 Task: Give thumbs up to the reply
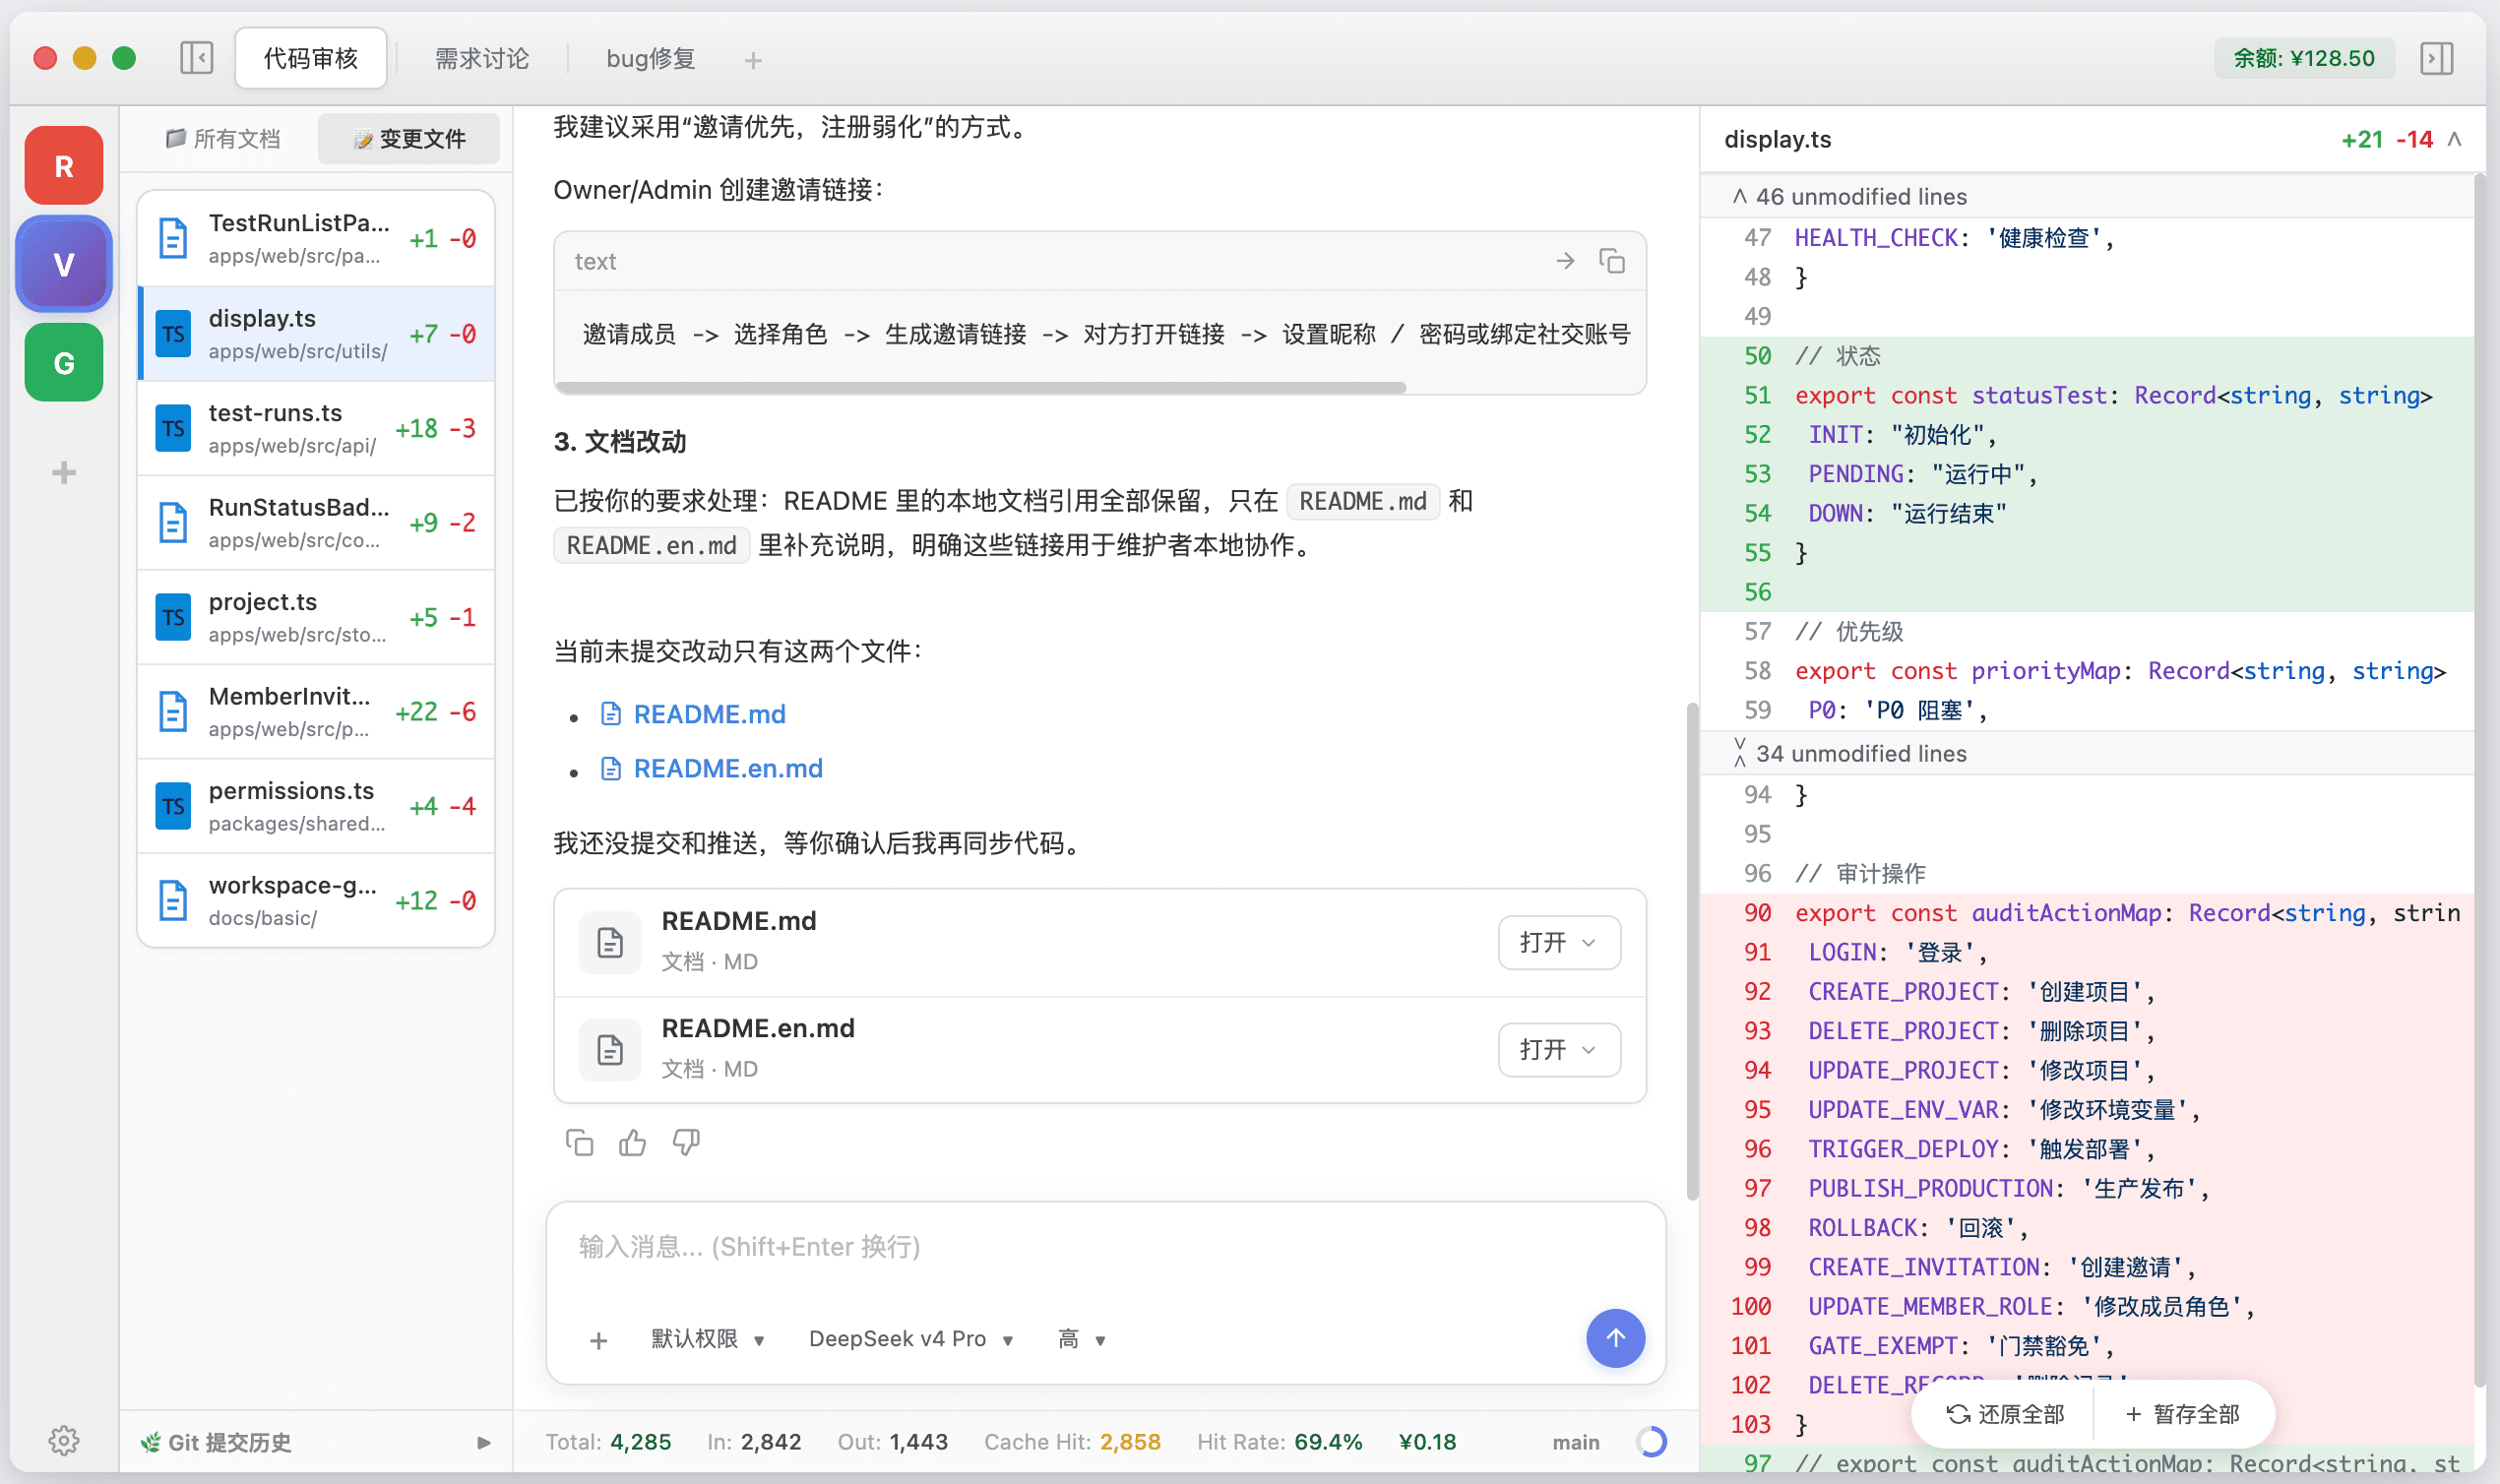[632, 1142]
